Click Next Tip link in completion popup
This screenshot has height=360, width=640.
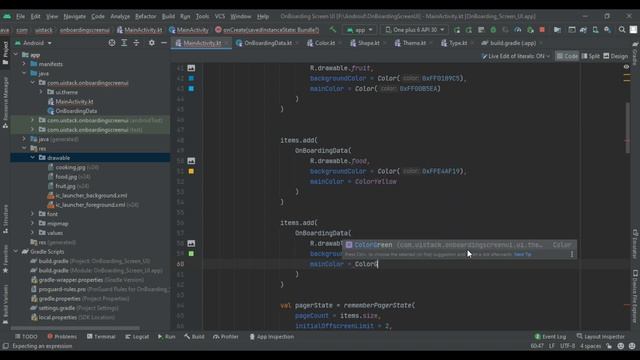[523, 254]
